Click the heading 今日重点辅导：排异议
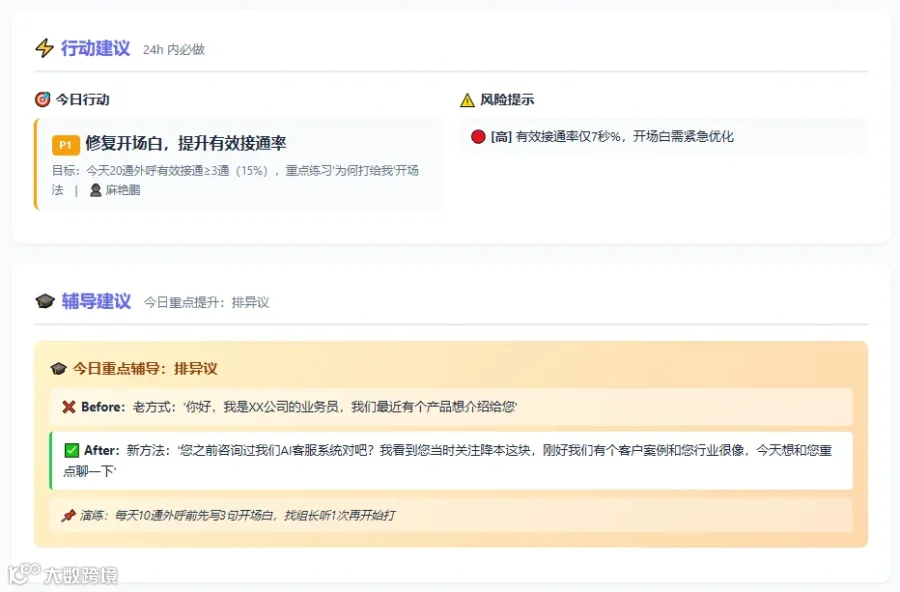 point(145,369)
